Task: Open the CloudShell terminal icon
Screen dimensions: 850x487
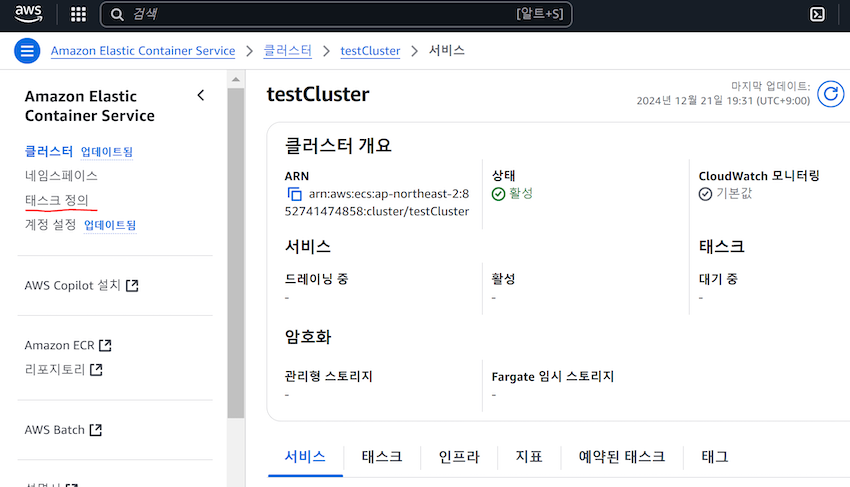Action: click(x=817, y=14)
